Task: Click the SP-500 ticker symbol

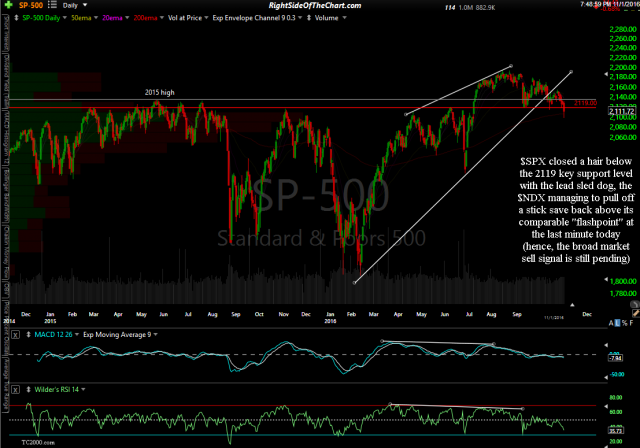Action: (31, 5)
